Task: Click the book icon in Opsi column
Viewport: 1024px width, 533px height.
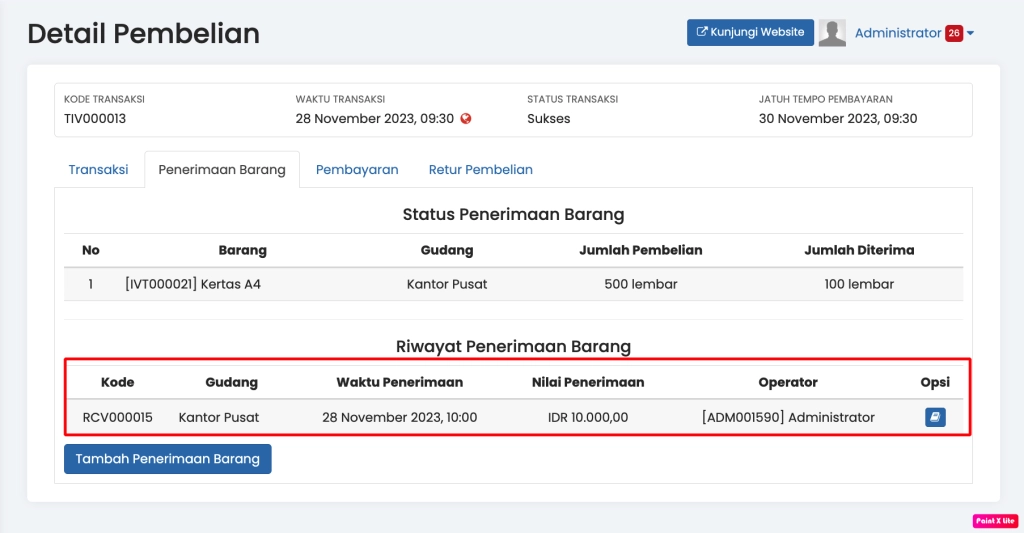Action: coord(935,417)
